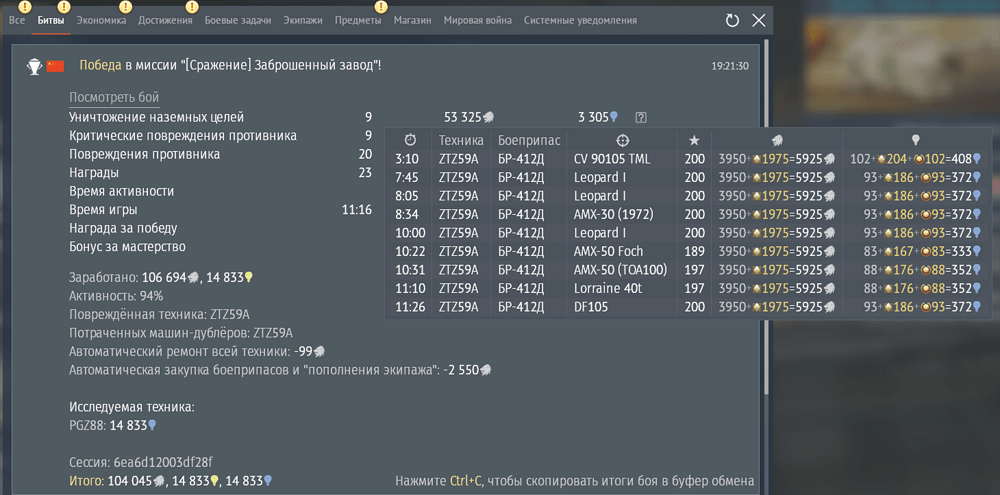
Task: Click the PGZ88 research entry
Action: [112, 425]
